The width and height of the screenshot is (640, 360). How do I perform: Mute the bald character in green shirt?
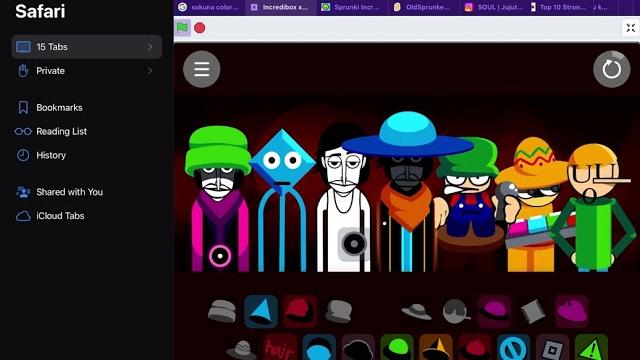point(594,208)
